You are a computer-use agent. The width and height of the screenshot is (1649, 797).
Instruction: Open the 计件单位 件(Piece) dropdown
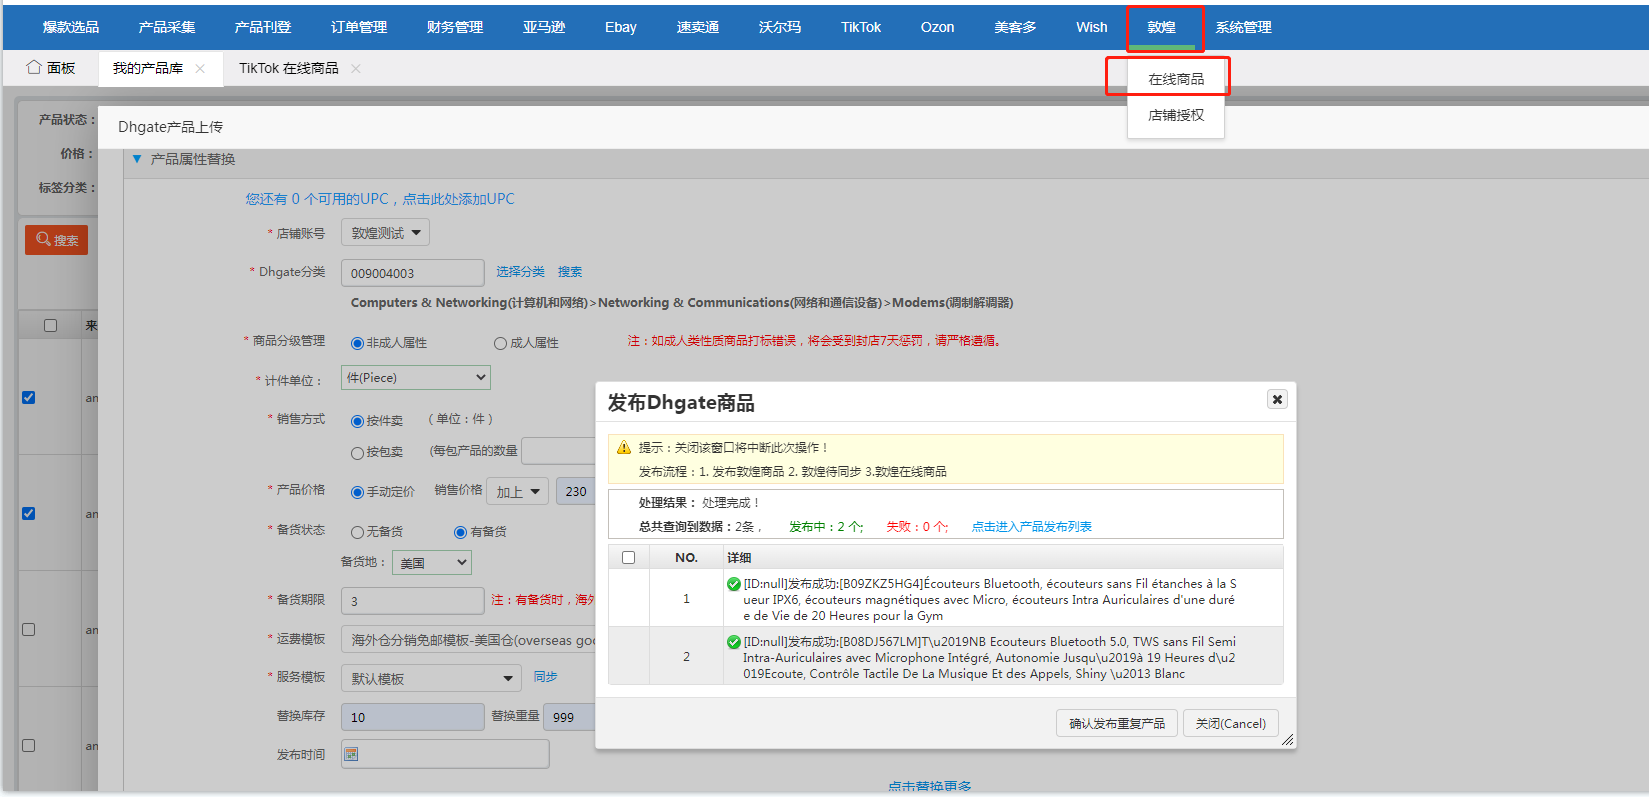pyautogui.click(x=416, y=377)
